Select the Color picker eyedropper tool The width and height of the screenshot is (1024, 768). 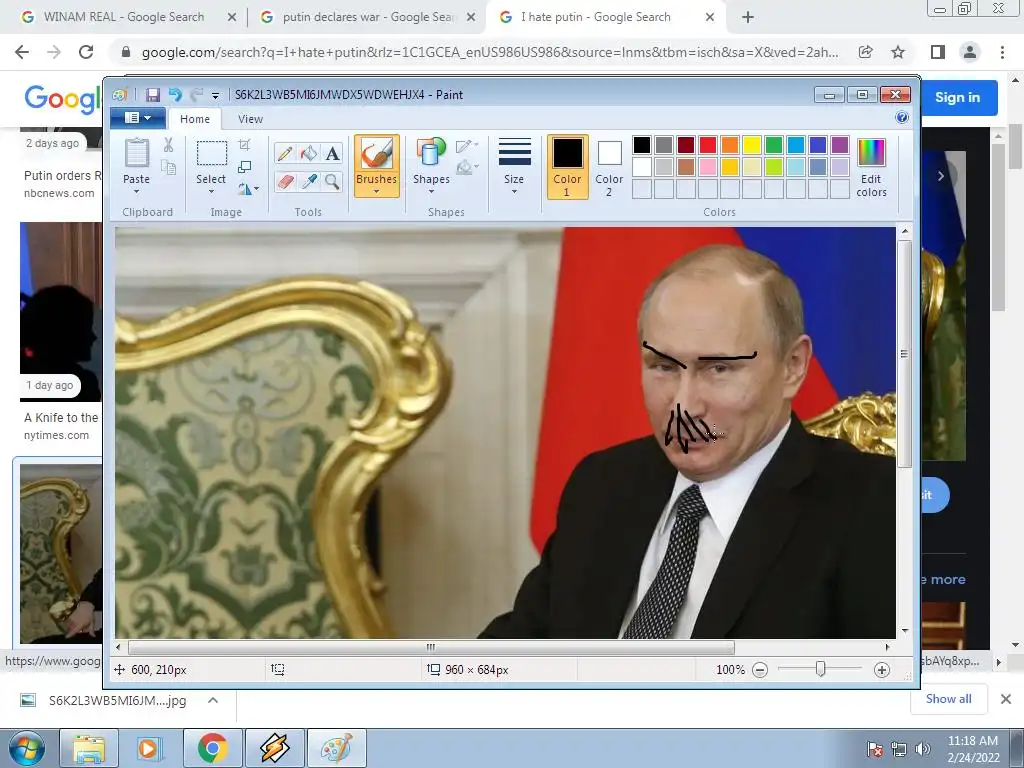(x=309, y=182)
